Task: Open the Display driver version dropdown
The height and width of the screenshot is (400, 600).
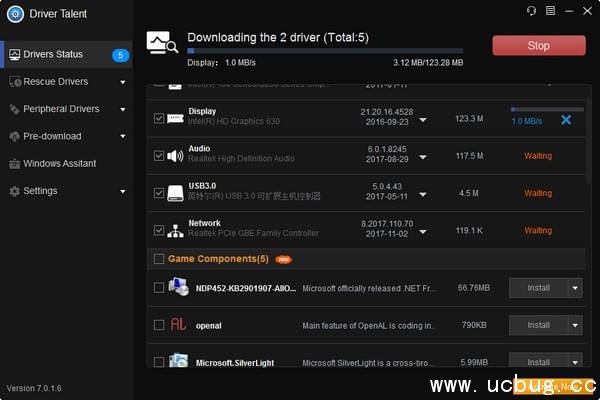Action: [423, 120]
